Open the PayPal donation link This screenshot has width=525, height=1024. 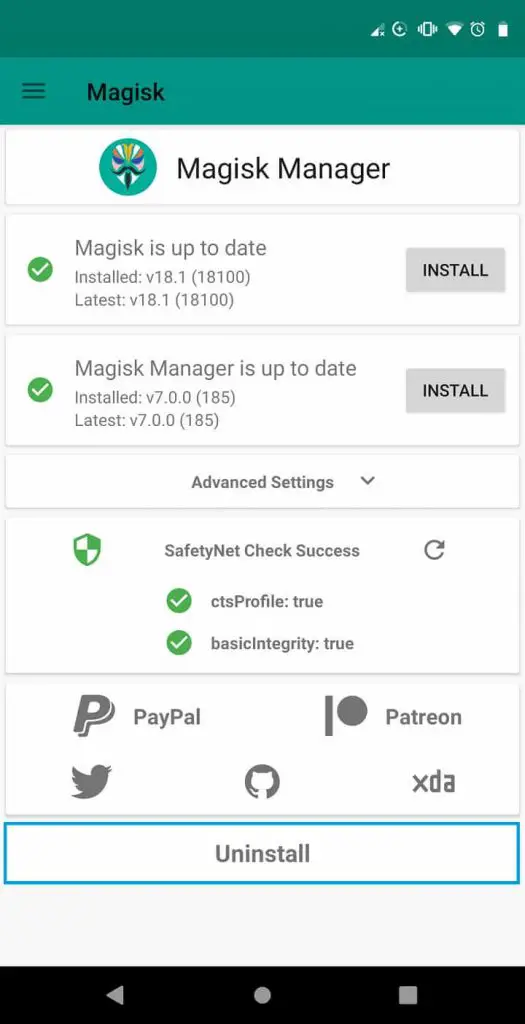point(137,716)
